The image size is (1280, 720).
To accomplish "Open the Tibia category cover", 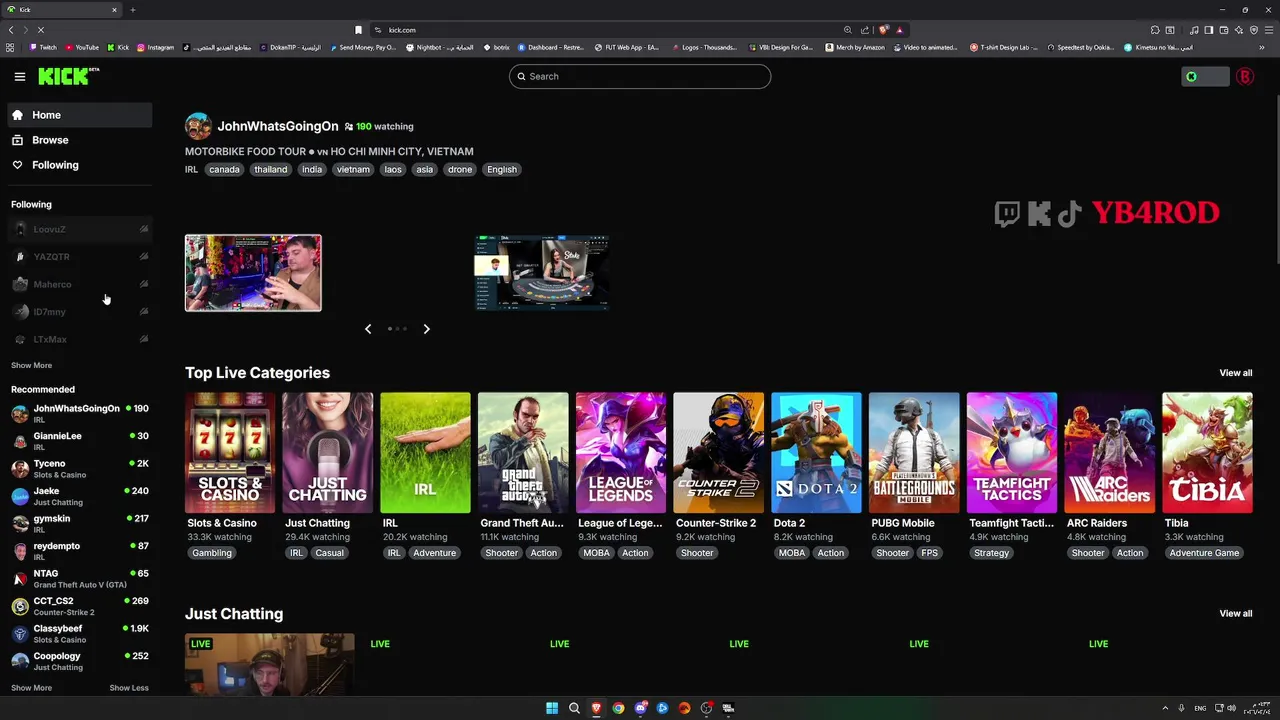I will [x=1207, y=453].
